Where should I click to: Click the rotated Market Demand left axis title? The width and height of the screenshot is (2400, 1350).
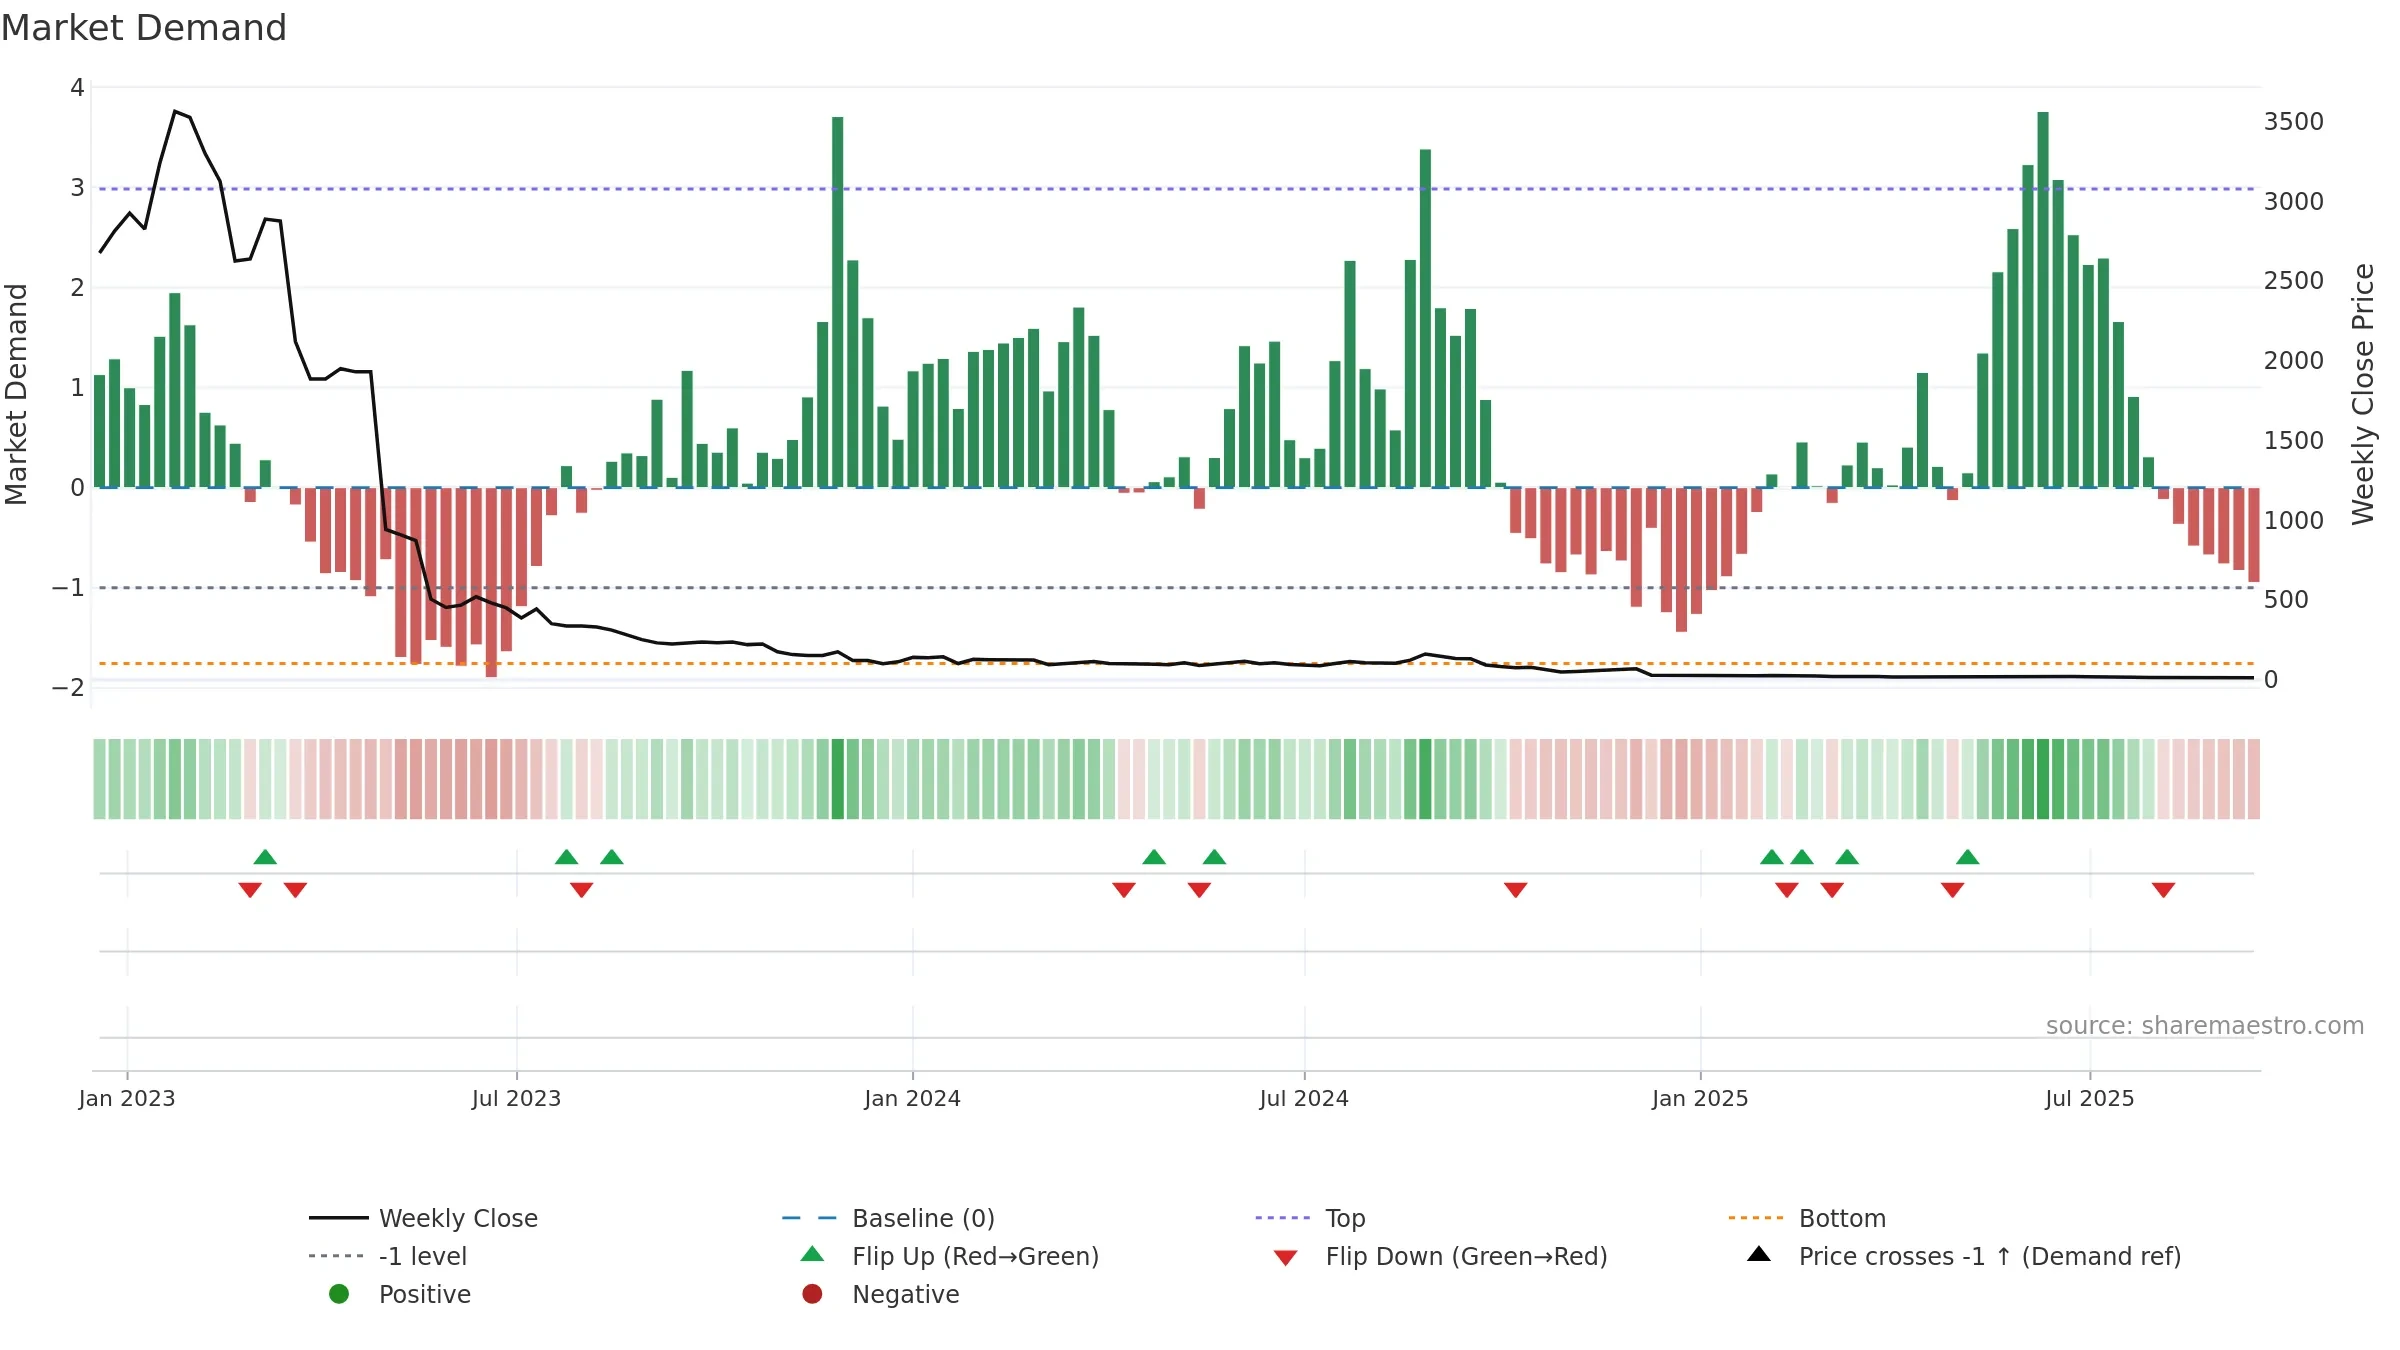point(16,394)
